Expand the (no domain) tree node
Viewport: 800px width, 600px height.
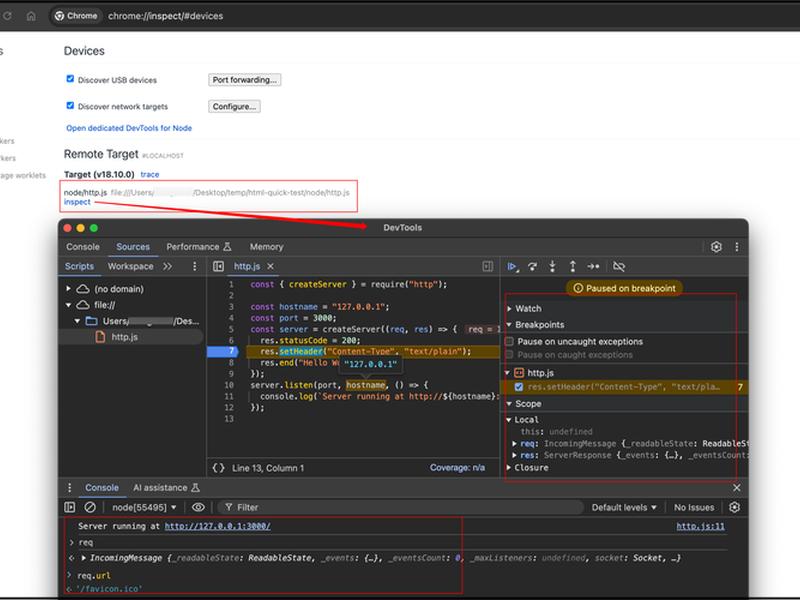tap(68, 289)
